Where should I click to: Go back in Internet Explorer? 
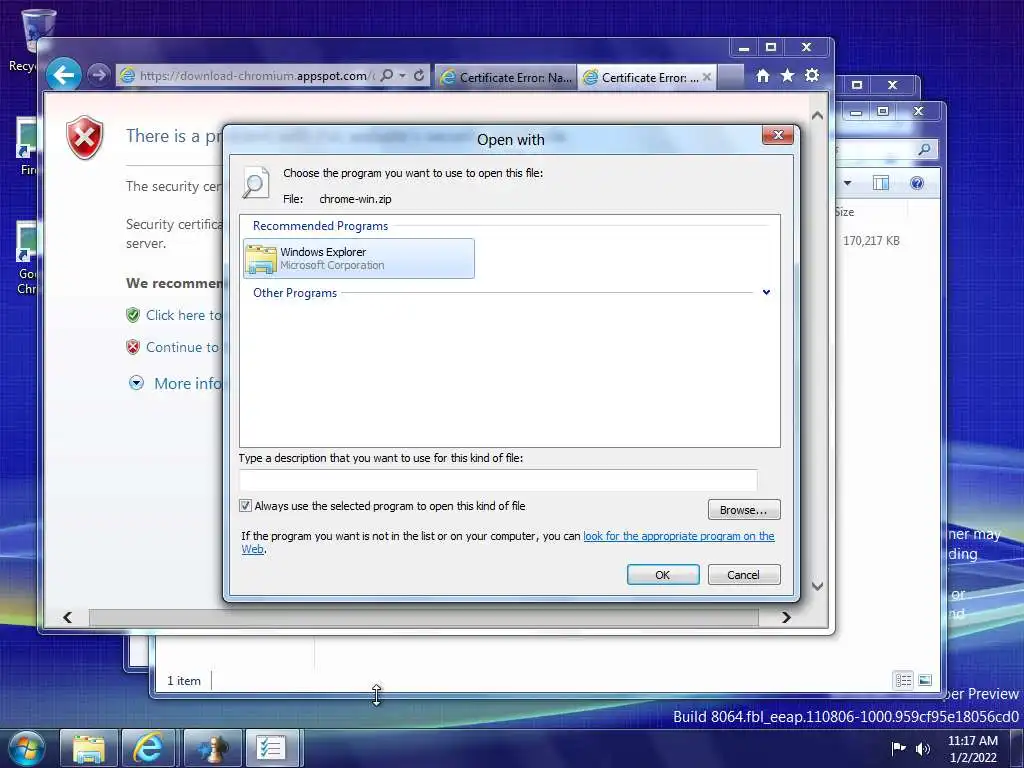[x=64, y=75]
